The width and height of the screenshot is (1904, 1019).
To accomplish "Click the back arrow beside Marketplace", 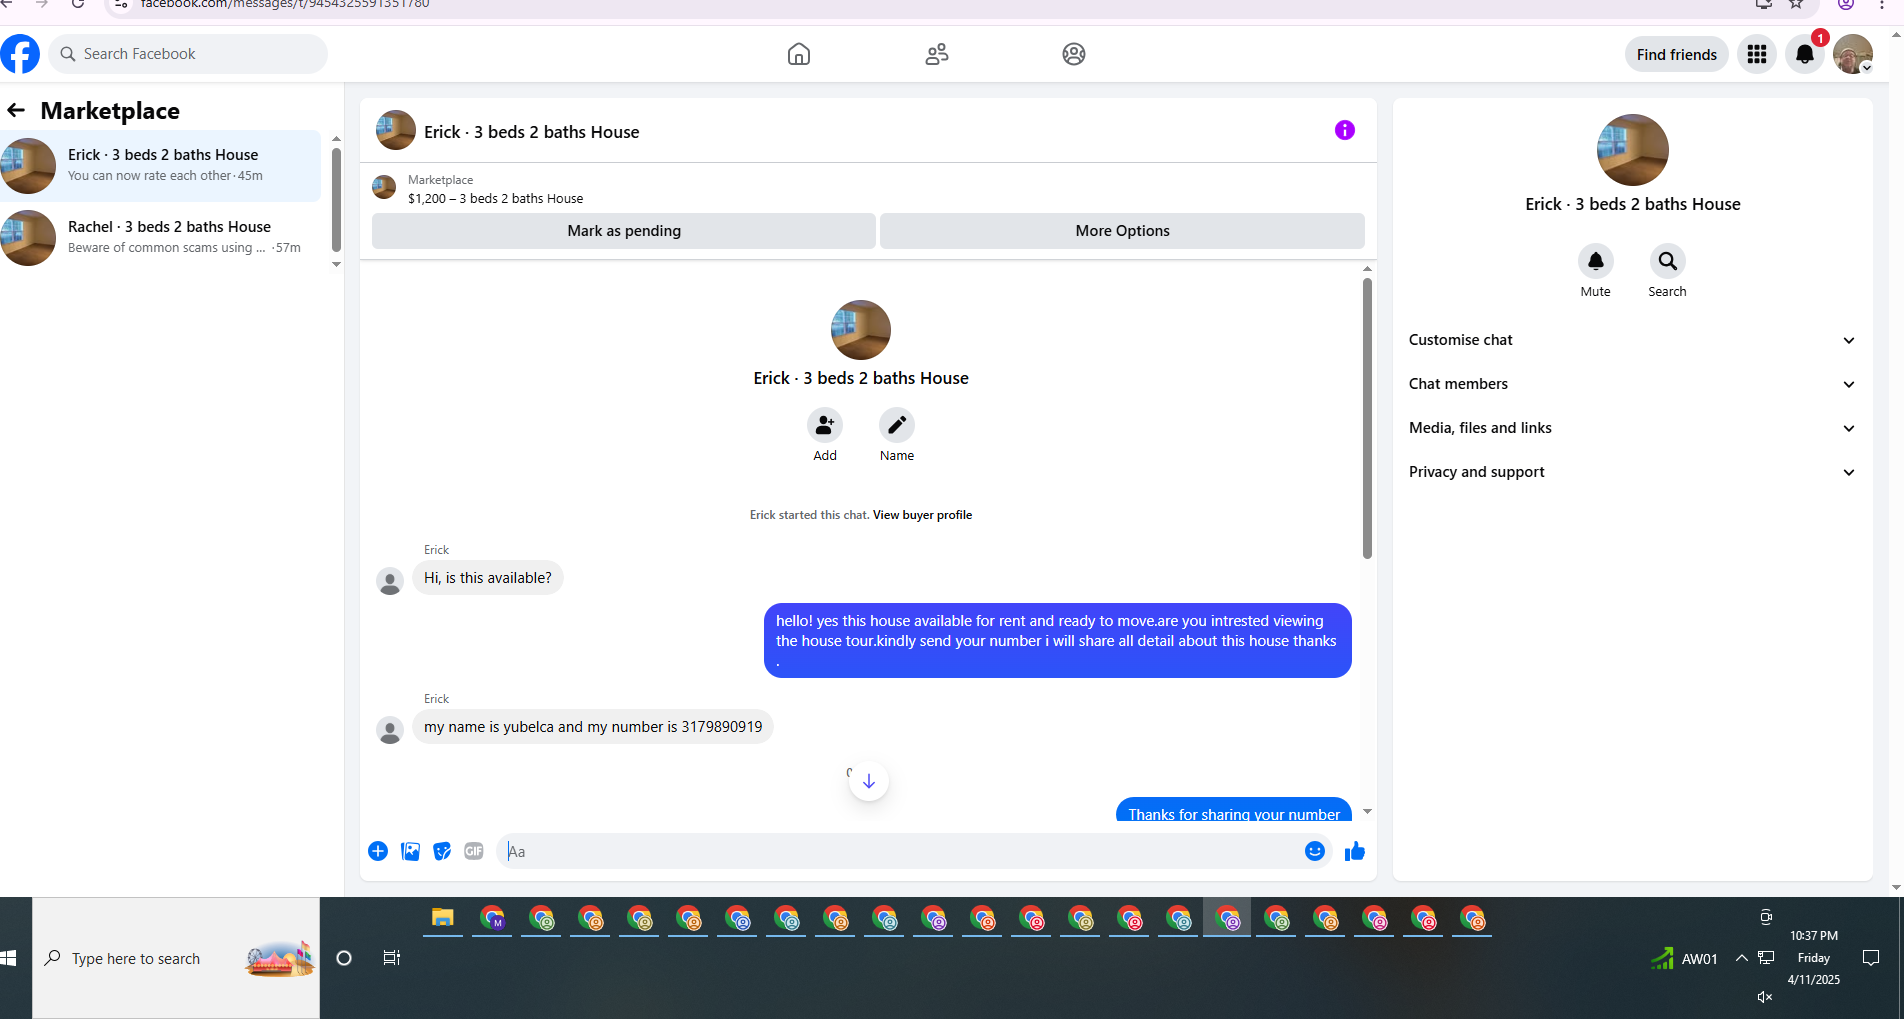I will pos(16,110).
